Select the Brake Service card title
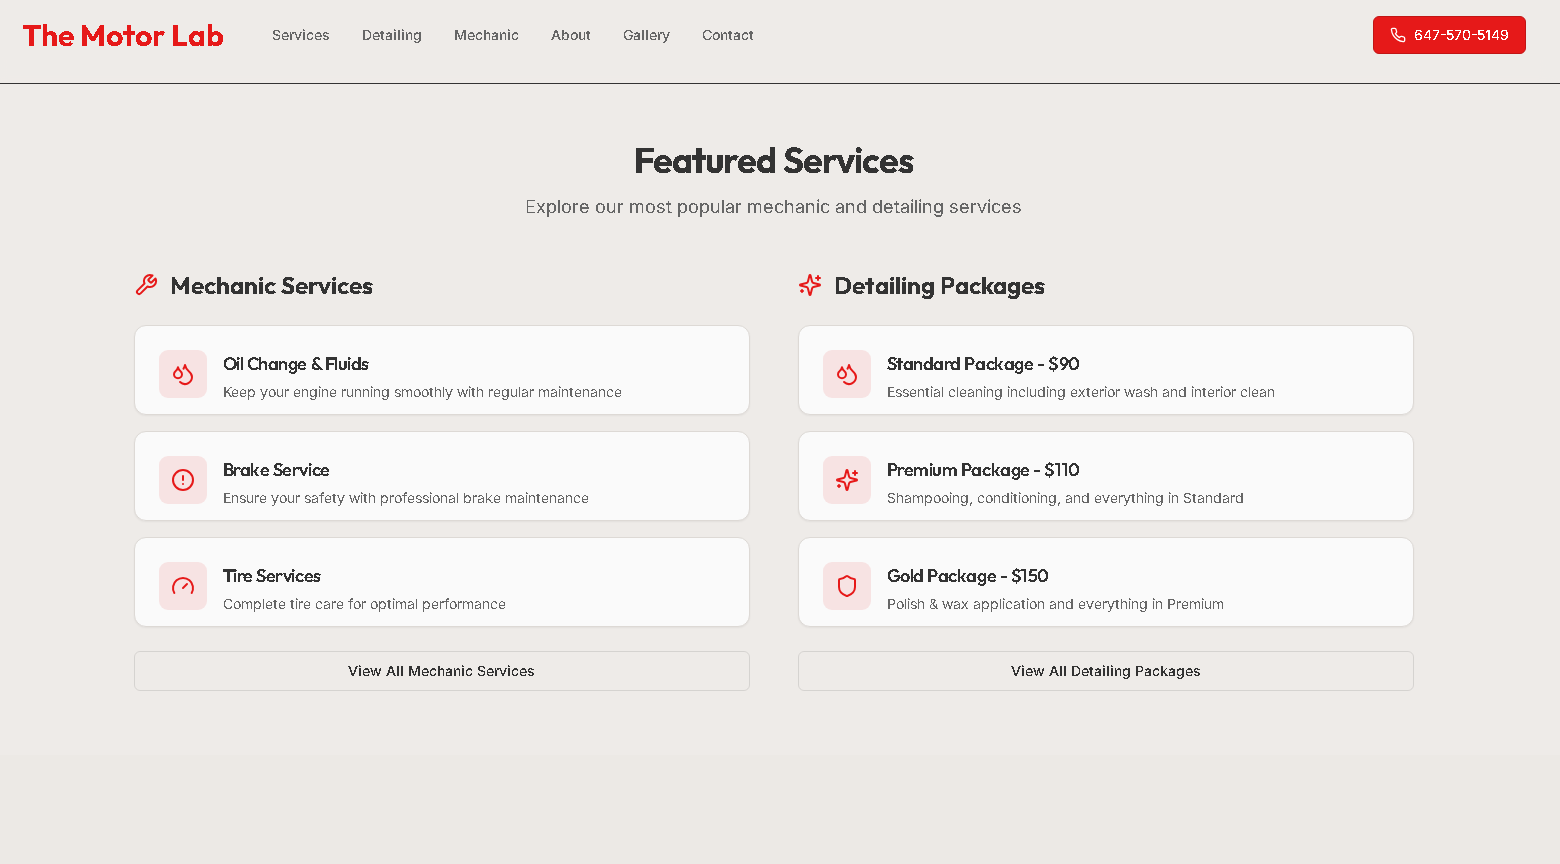1560x864 pixels. [x=276, y=470]
